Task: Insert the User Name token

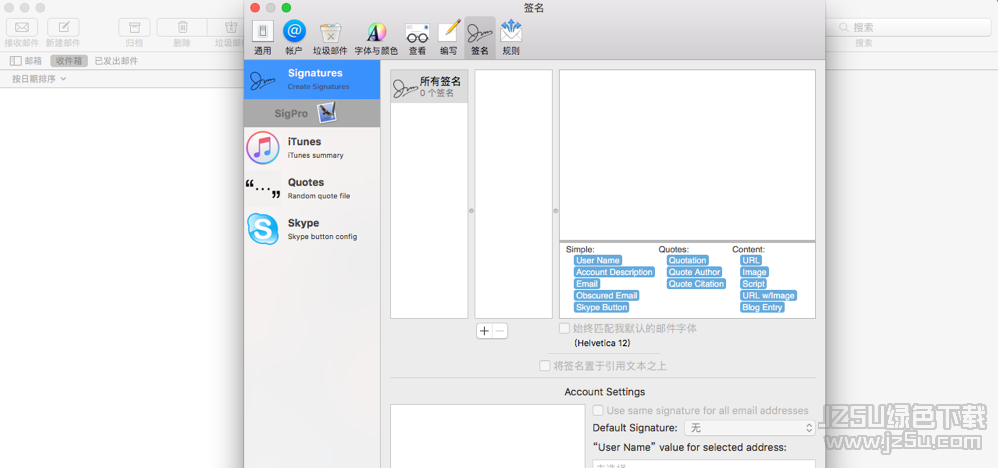Action: (x=598, y=260)
